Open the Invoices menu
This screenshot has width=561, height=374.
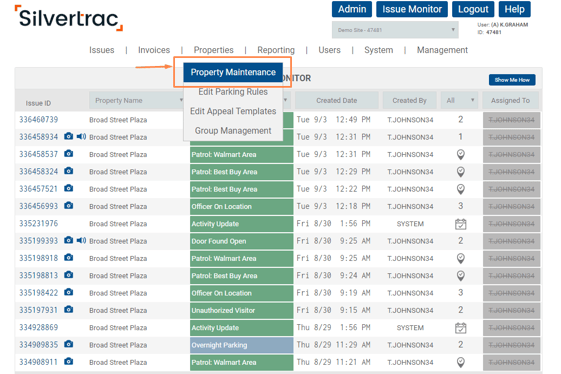[154, 50]
